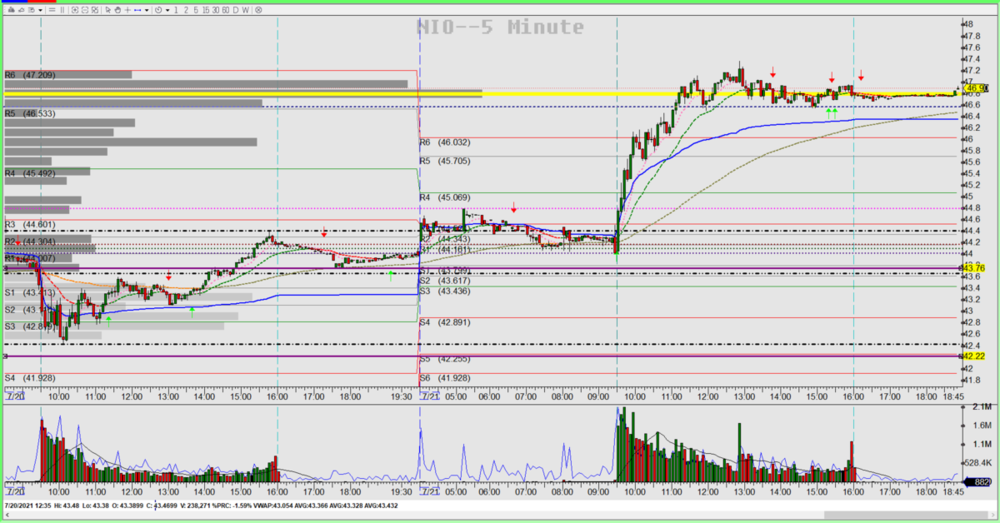
Task: Select the blue trend line drawing tool
Action: [x=137, y=10]
